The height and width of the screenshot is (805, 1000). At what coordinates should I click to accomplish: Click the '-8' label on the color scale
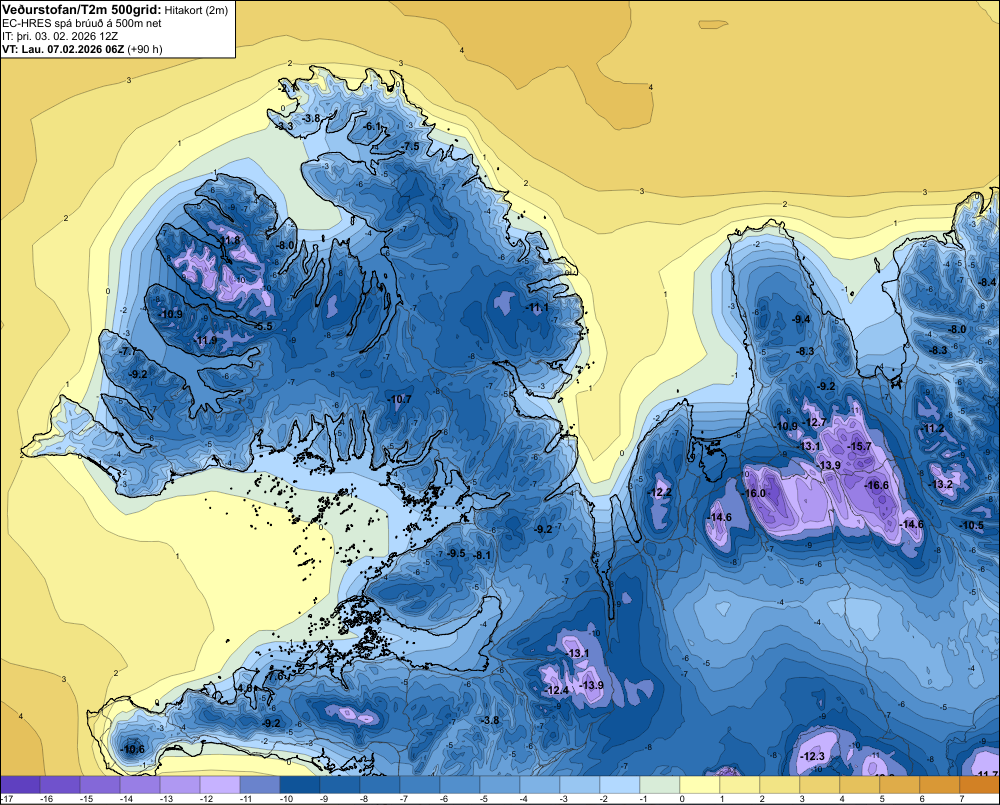[x=365, y=799]
